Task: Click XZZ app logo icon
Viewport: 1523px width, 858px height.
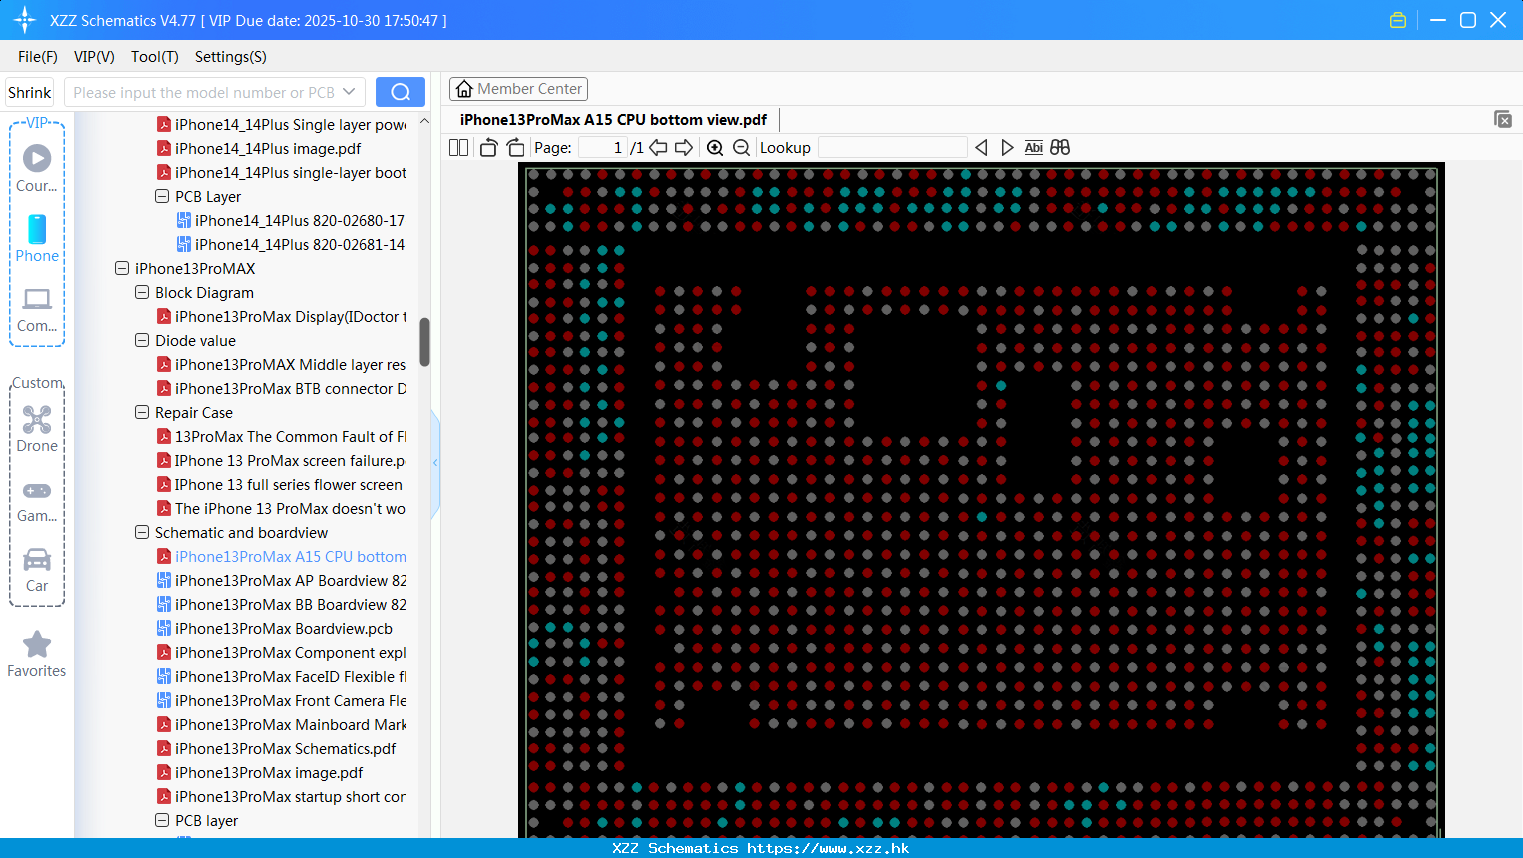Action: tap(25, 20)
